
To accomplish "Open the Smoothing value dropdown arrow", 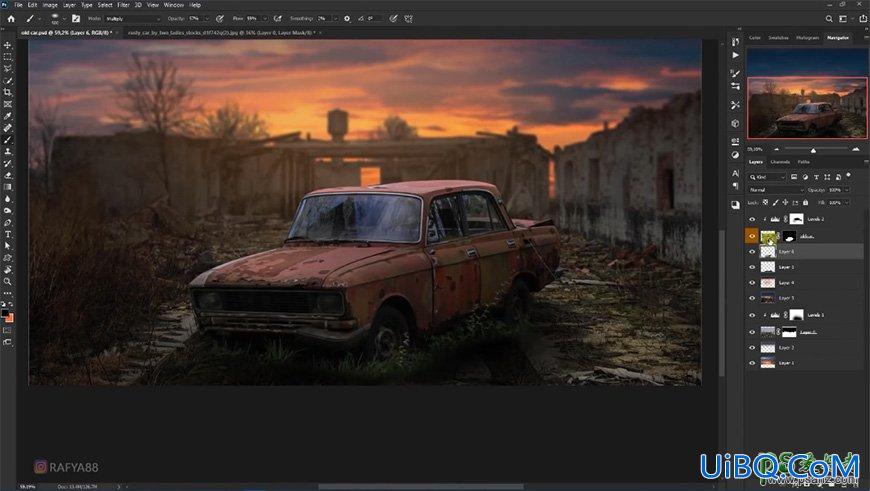I will (x=335, y=18).
